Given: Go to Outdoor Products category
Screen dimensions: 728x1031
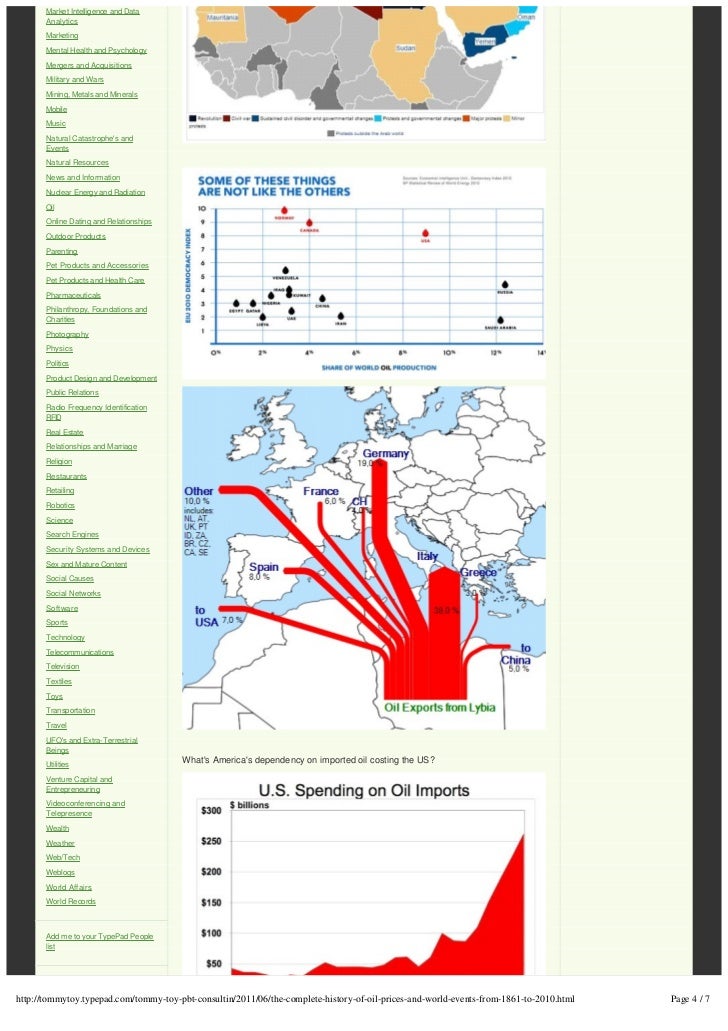Looking at the screenshot, I should [x=76, y=237].
